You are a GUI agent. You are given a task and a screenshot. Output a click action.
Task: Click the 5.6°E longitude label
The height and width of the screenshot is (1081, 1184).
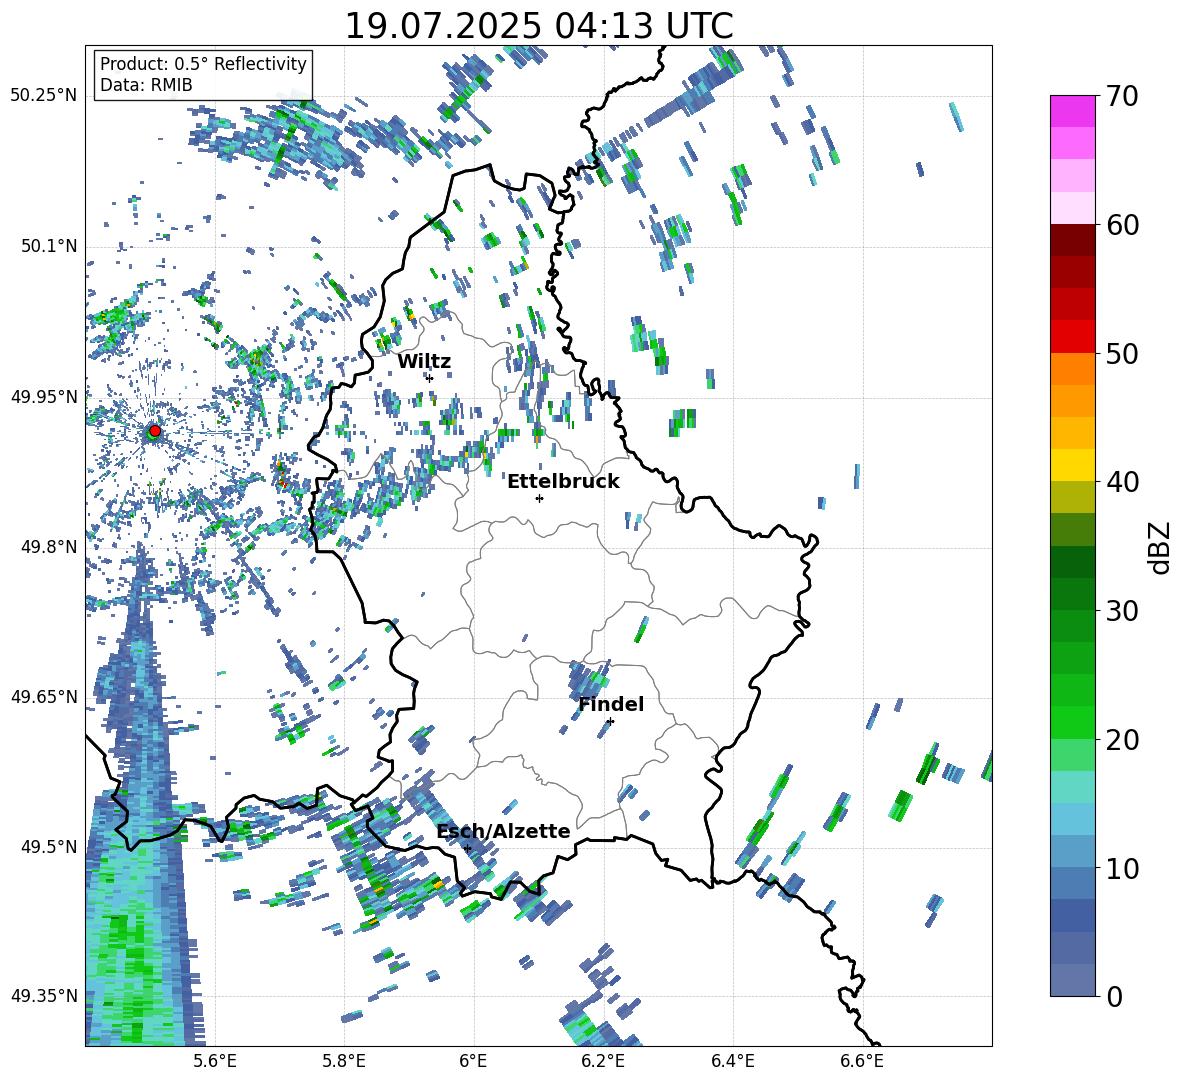tap(214, 1061)
